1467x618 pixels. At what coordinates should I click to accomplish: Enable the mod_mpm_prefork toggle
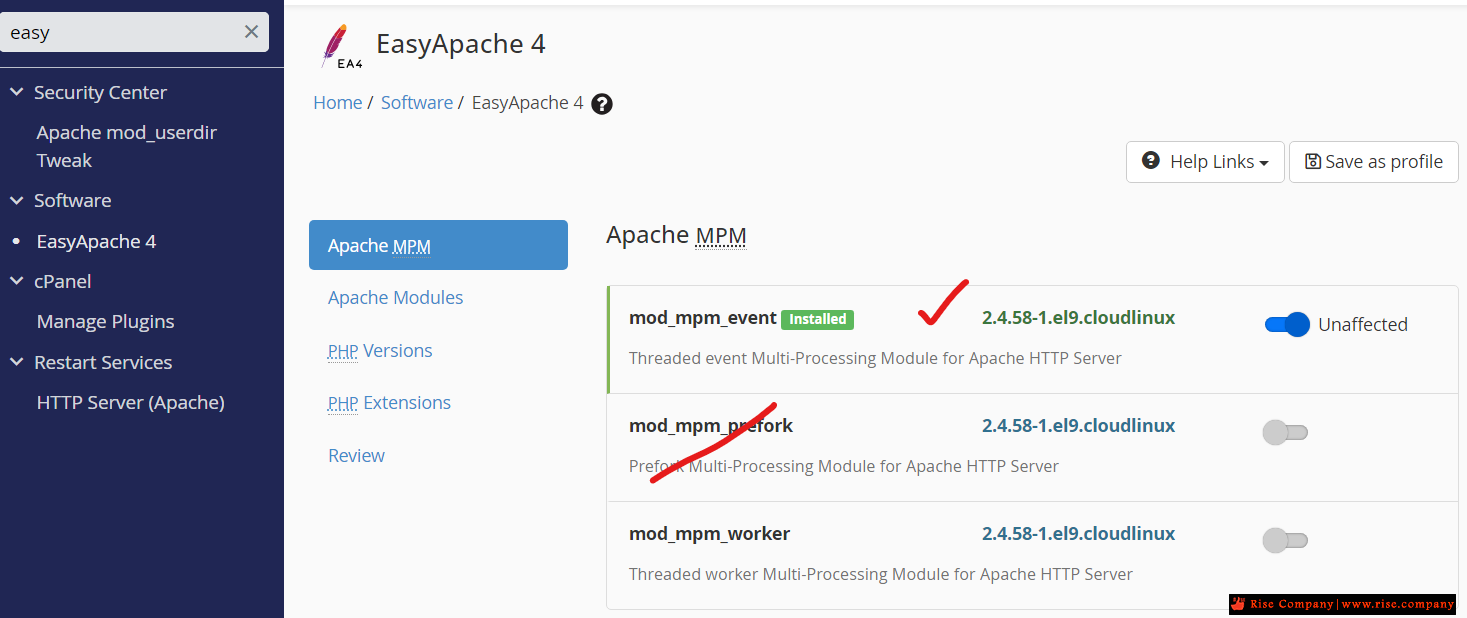click(1285, 432)
